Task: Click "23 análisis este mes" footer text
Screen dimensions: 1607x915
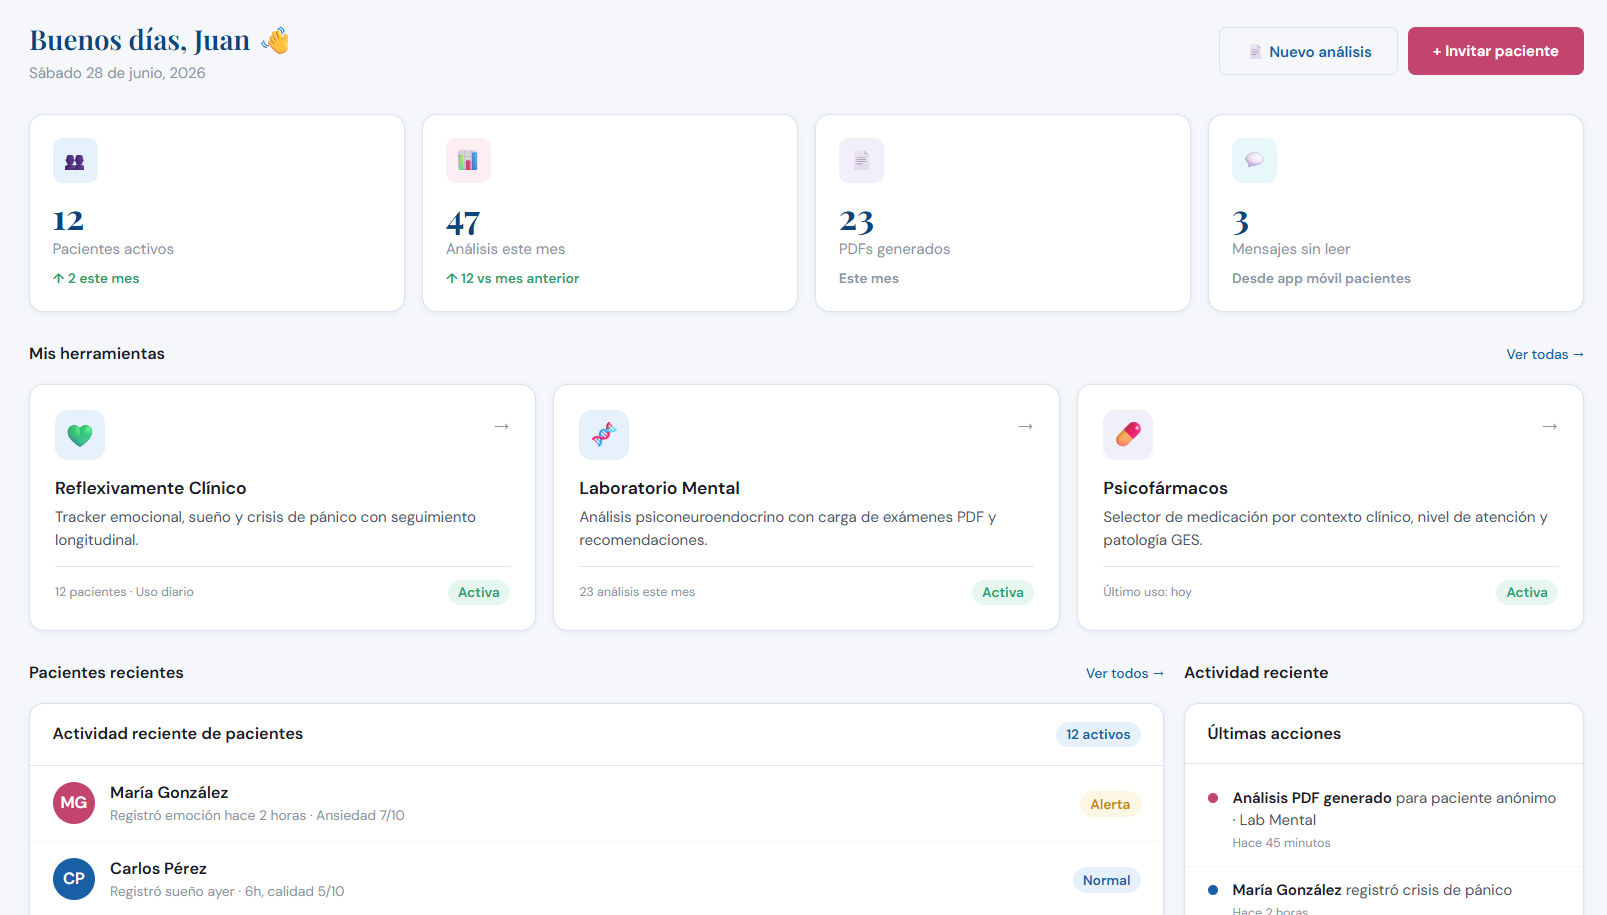Action: tap(637, 592)
